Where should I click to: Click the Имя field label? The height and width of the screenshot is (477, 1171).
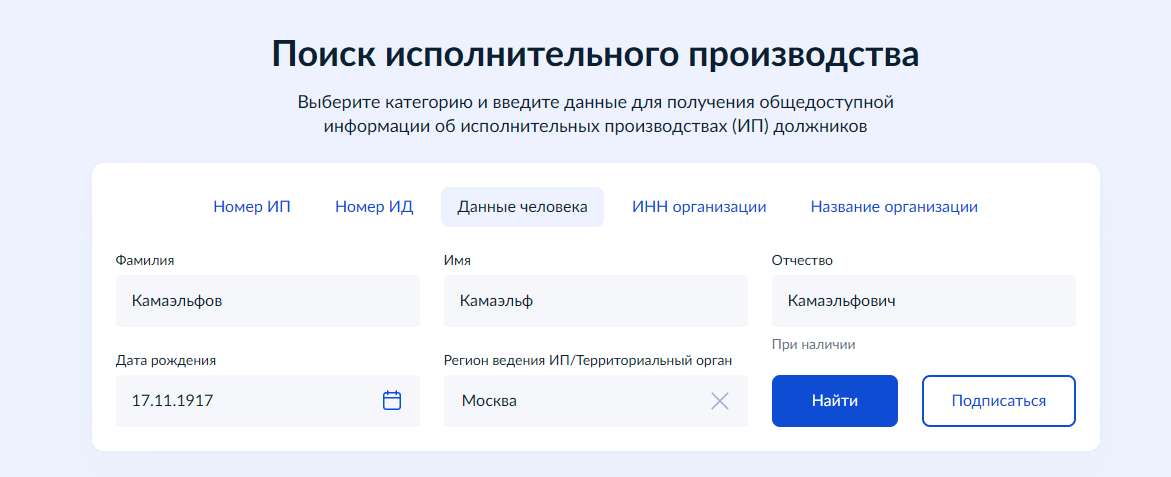pyautogui.click(x=457, y=260)
